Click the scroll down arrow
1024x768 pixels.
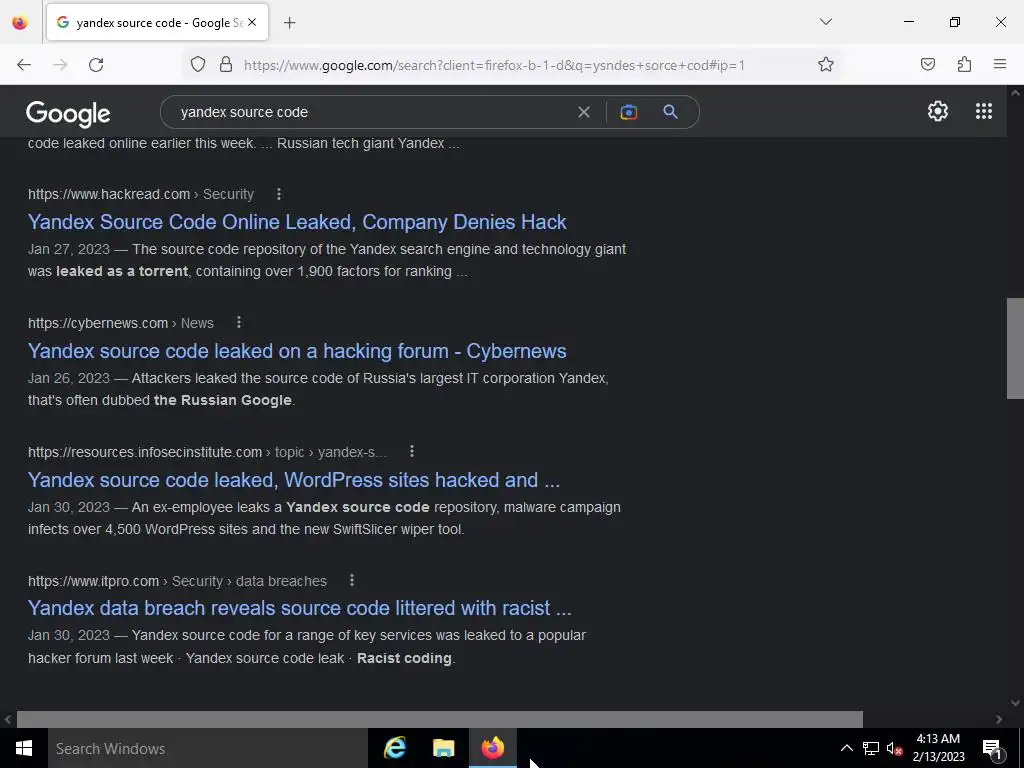(1015, 703)
